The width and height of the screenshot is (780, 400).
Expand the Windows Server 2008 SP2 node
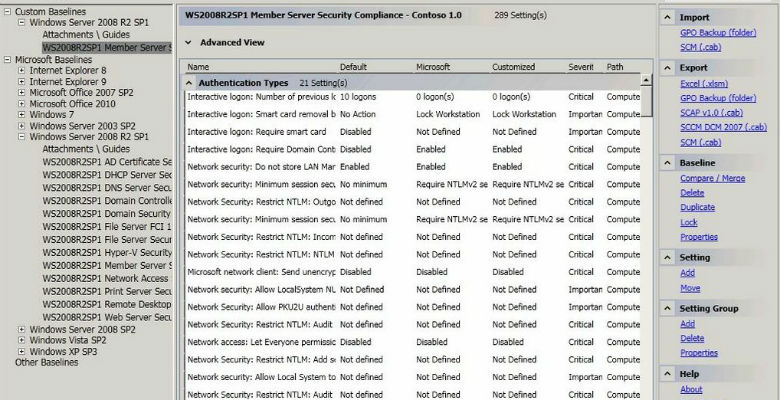tap(21, 329)
